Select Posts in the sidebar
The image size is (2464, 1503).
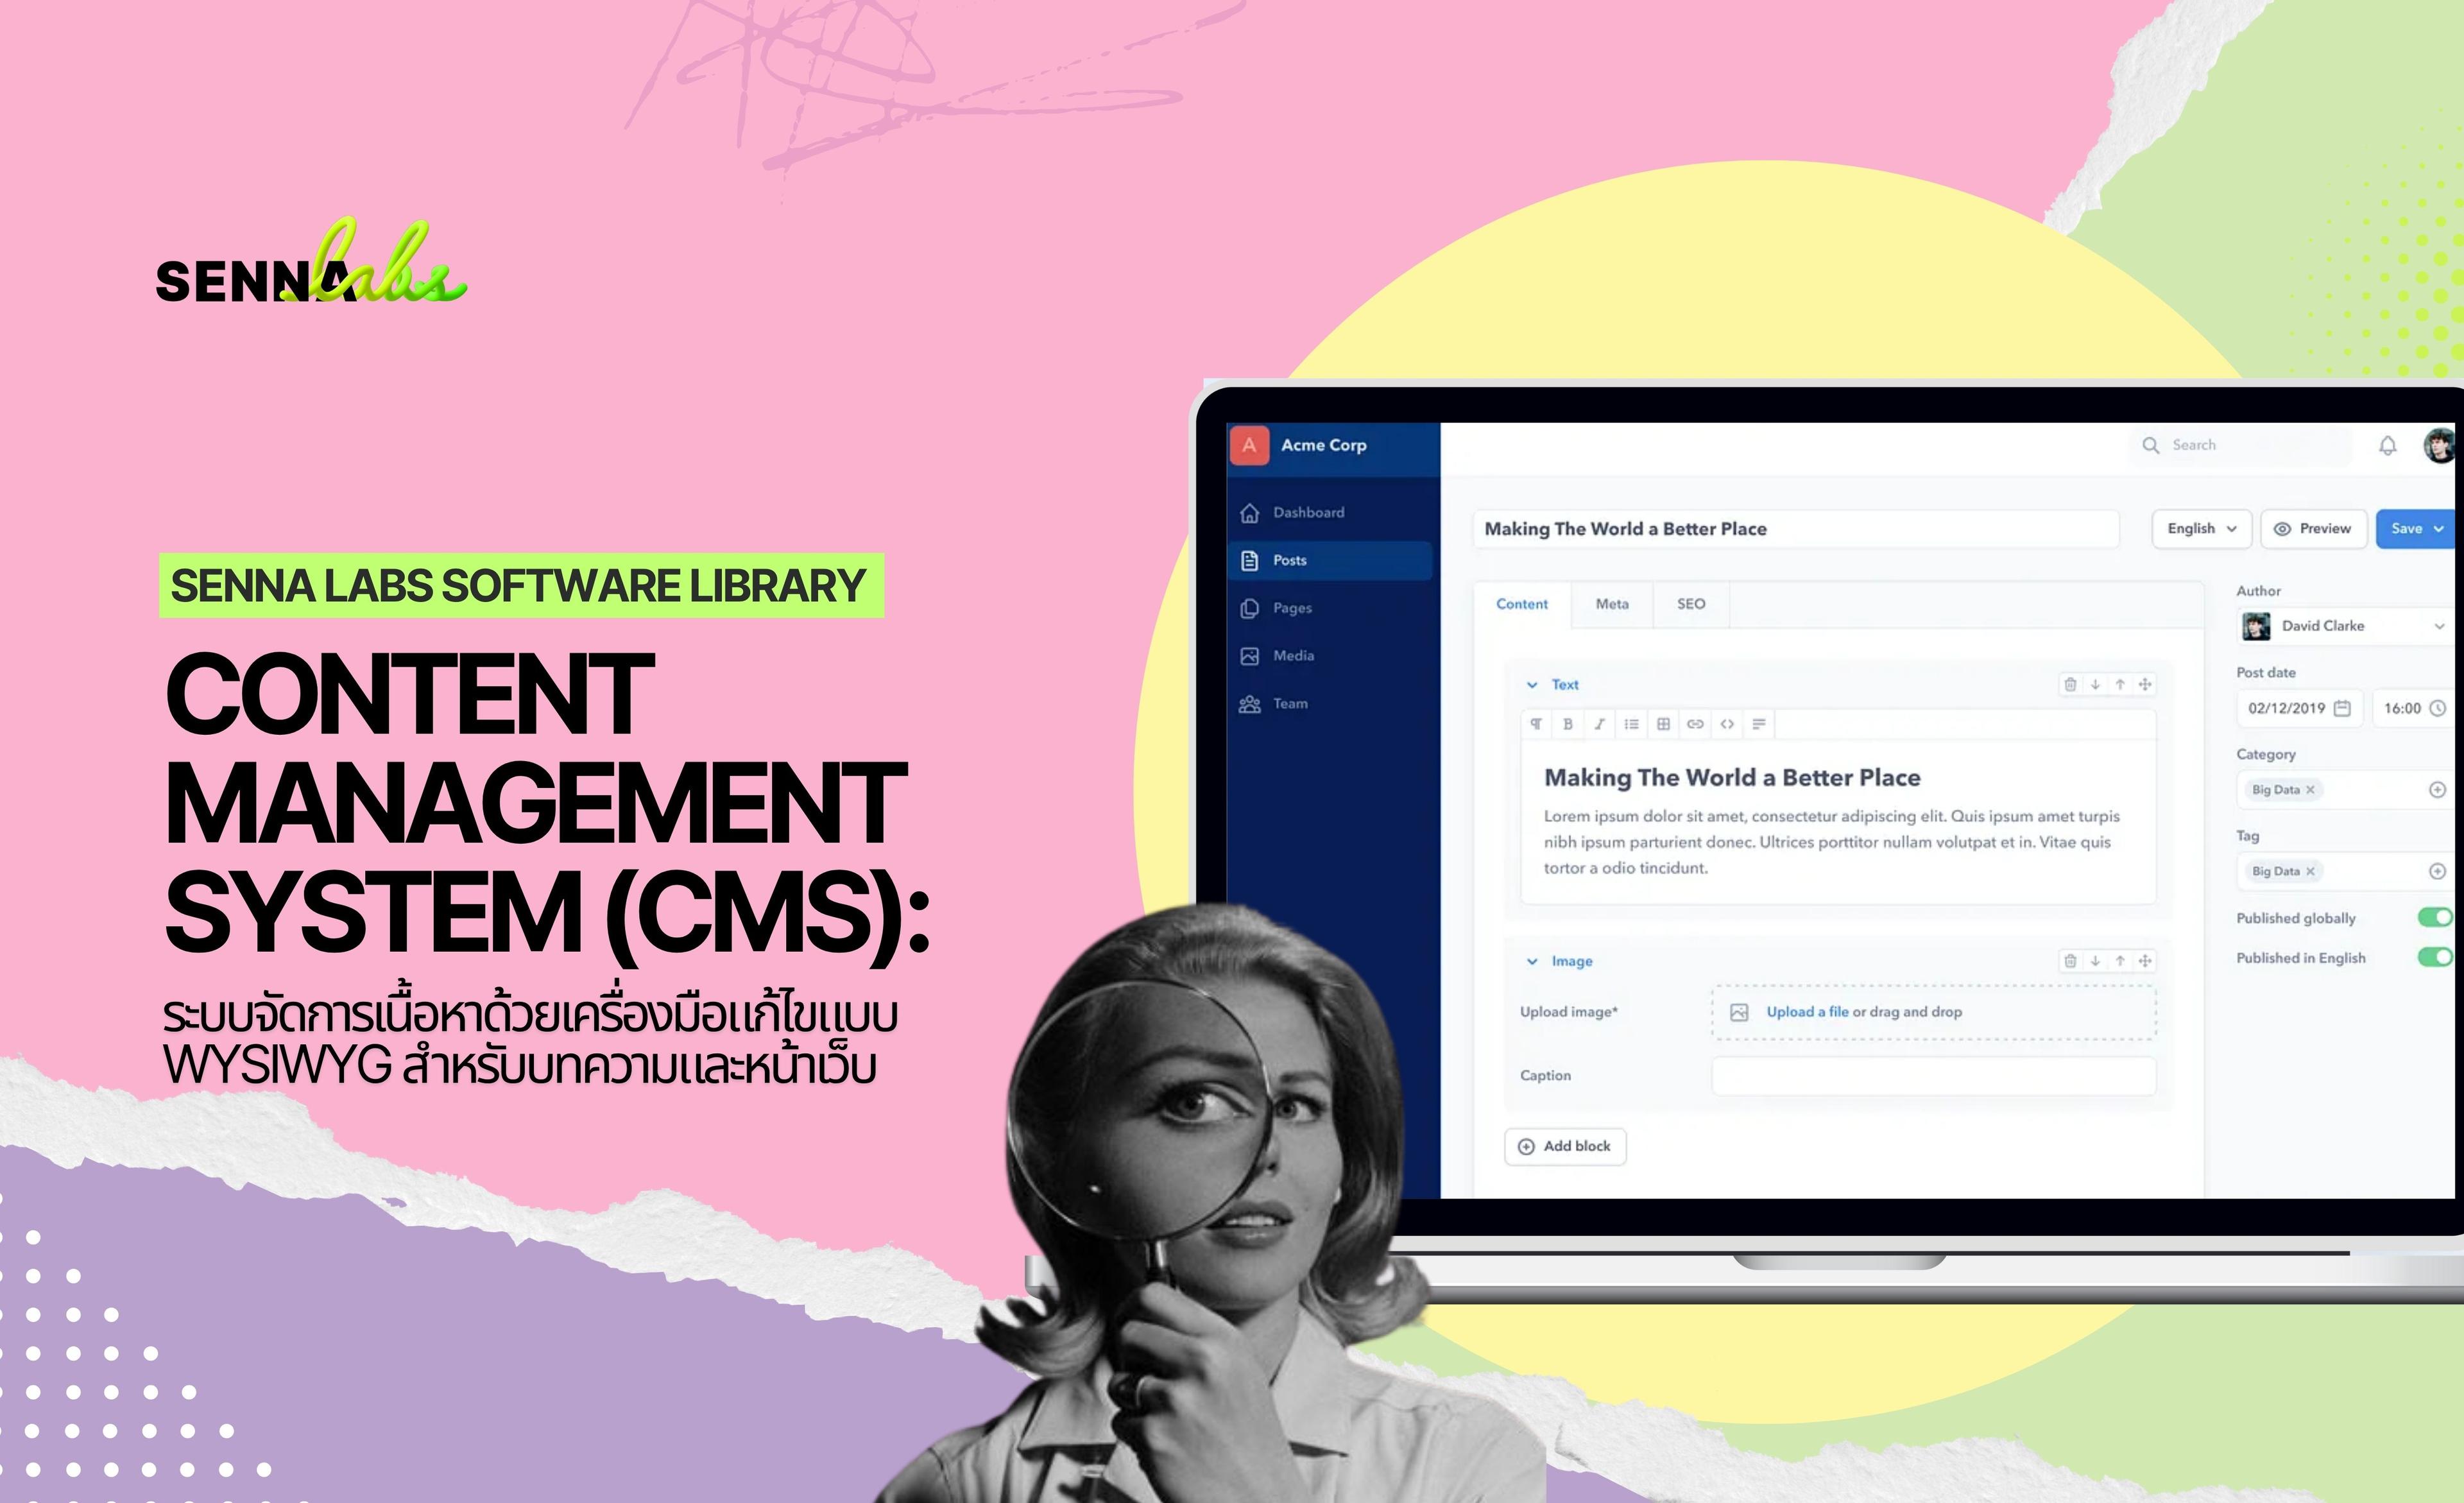[1330, 560]
